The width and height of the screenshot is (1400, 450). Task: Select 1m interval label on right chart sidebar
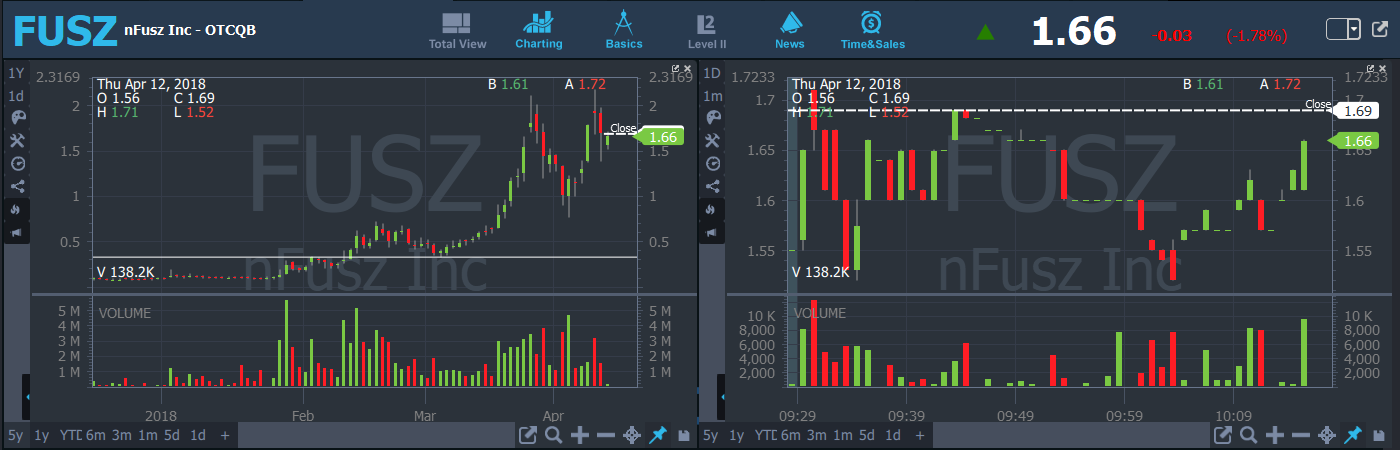[x=713, y=96]
